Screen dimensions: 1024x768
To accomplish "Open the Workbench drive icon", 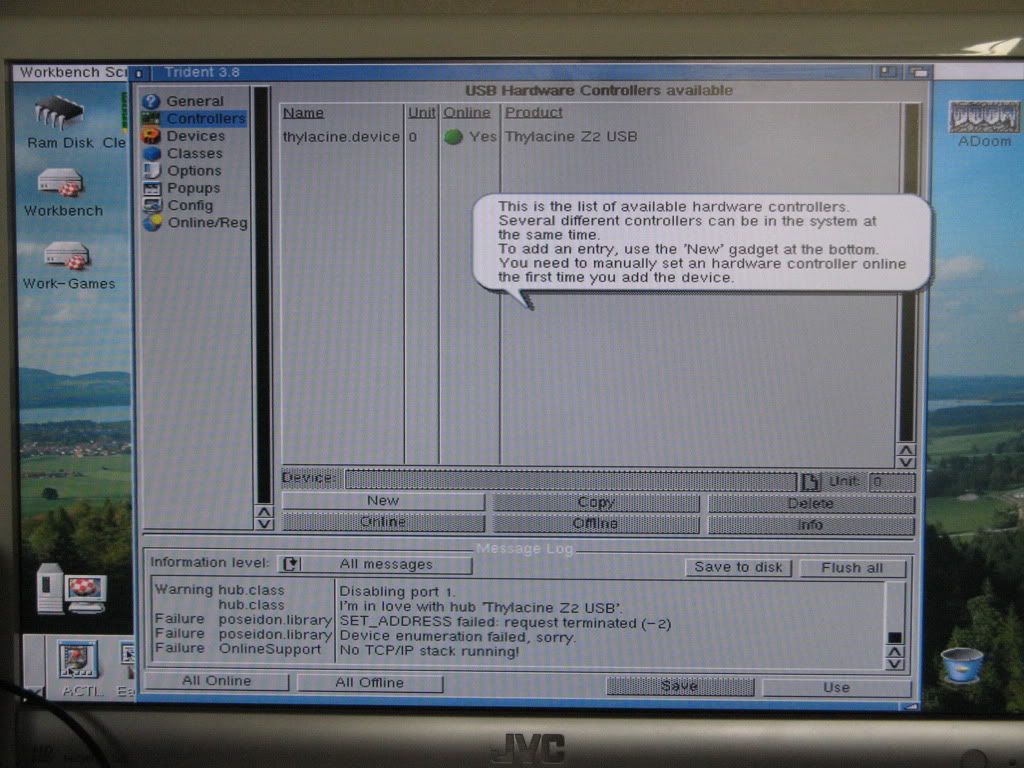I will coord(60,184).
